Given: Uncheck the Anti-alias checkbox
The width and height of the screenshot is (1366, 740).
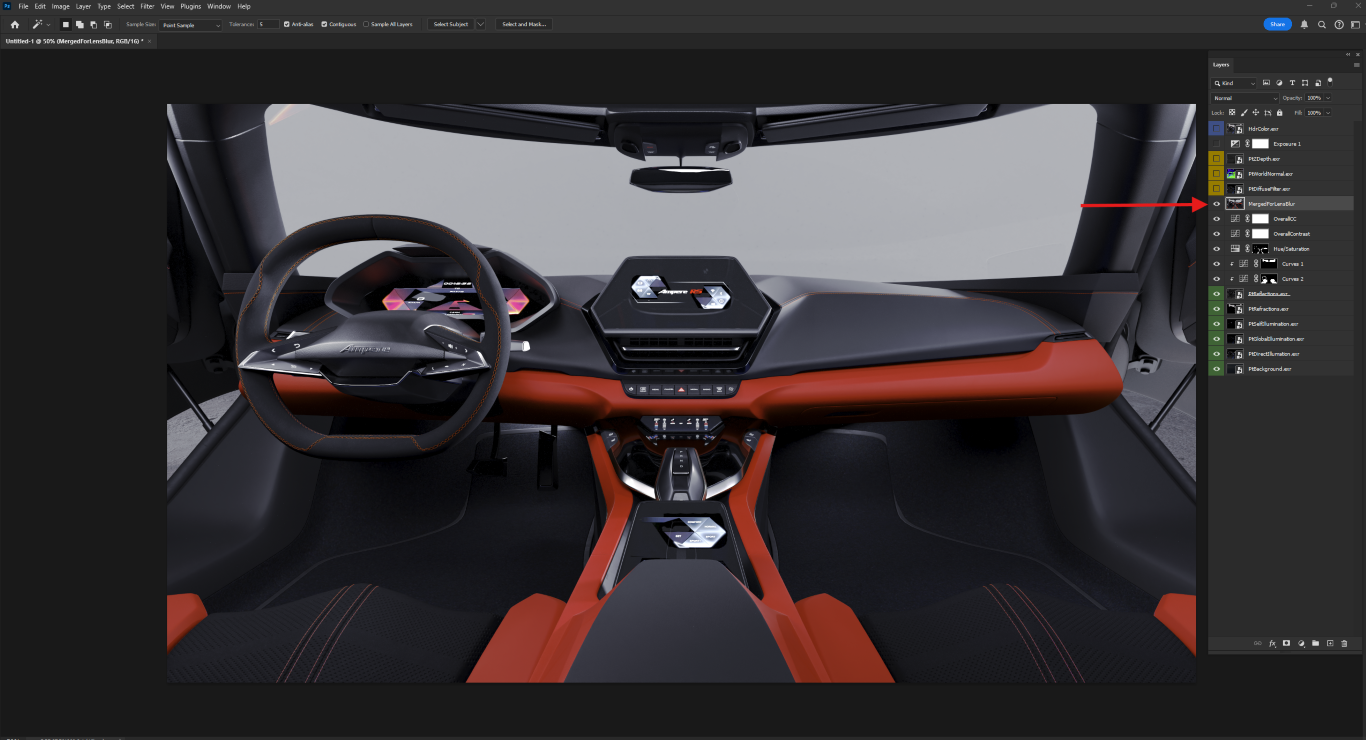Looking at the screenshot, I should tap(287, 24).
